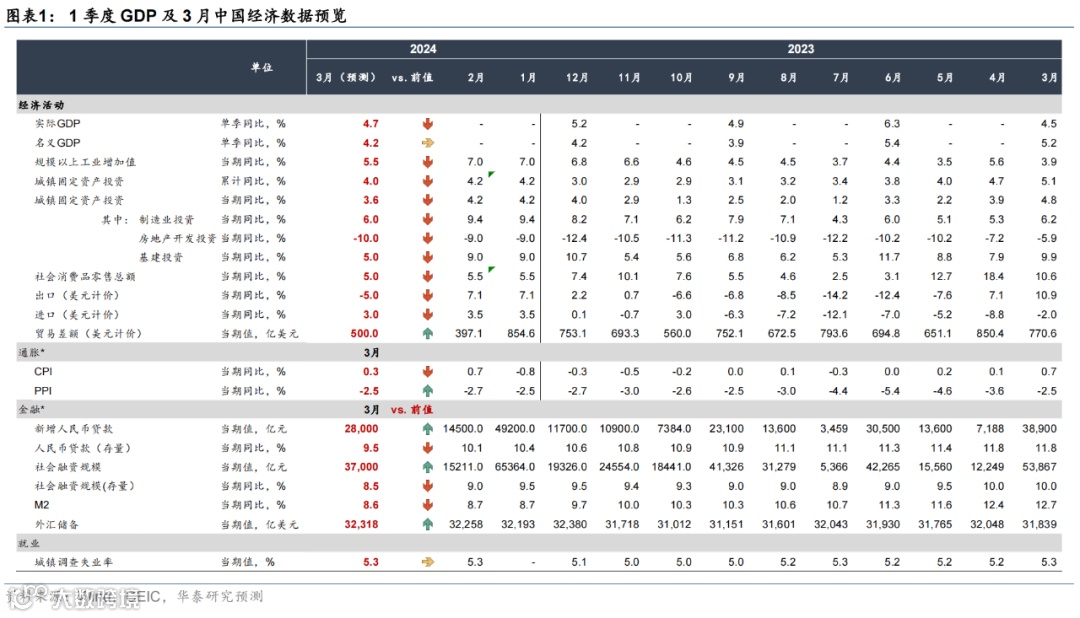Click the 实际GDP row label
This screenshot has width=1080, height=618.
(58, 124)
